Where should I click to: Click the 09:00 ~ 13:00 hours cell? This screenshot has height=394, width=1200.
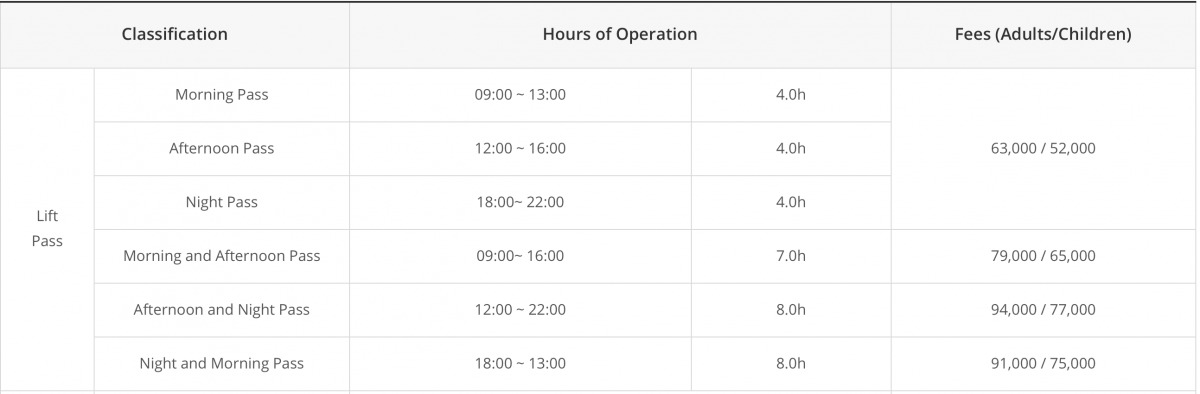click(520, 95)
